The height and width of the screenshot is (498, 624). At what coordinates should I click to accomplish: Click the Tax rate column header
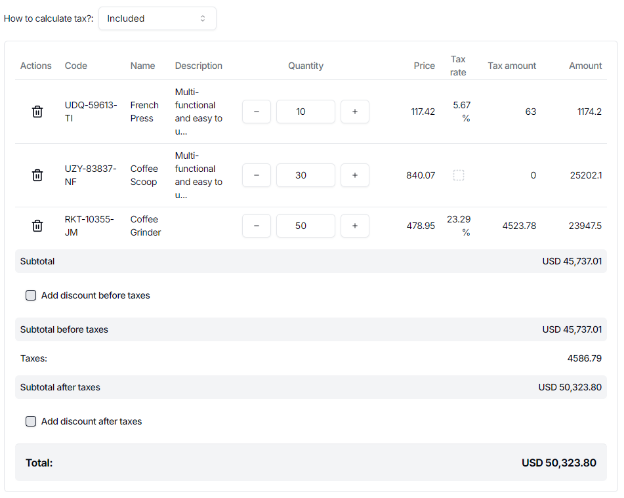[458, 66]
